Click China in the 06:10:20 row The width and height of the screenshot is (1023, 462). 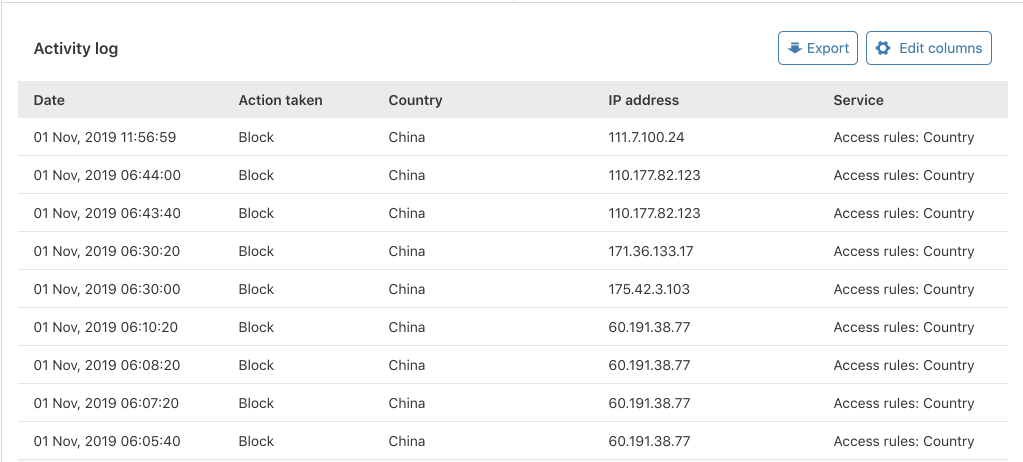pos(406,327)
